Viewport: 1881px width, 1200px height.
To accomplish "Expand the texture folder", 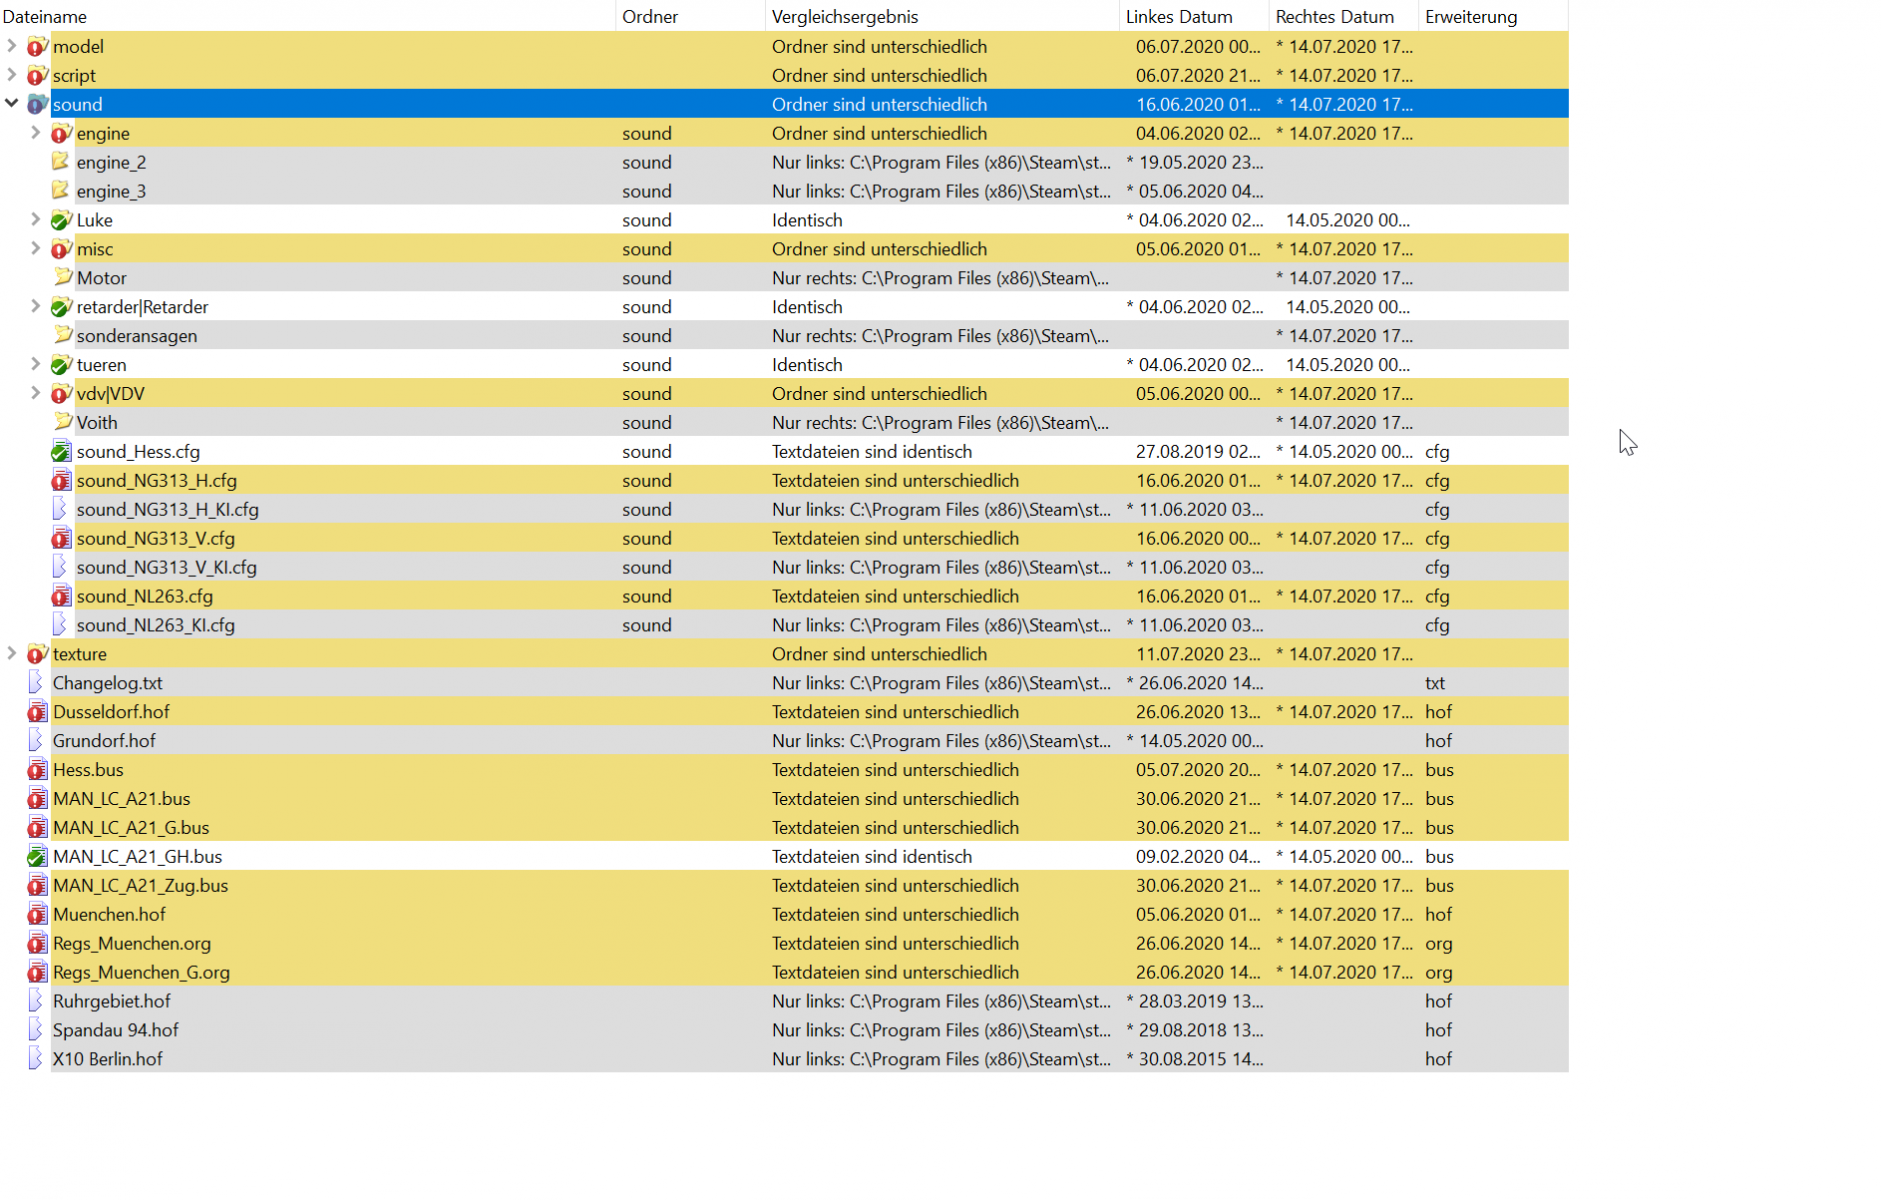I will click(x=12, y=654).
